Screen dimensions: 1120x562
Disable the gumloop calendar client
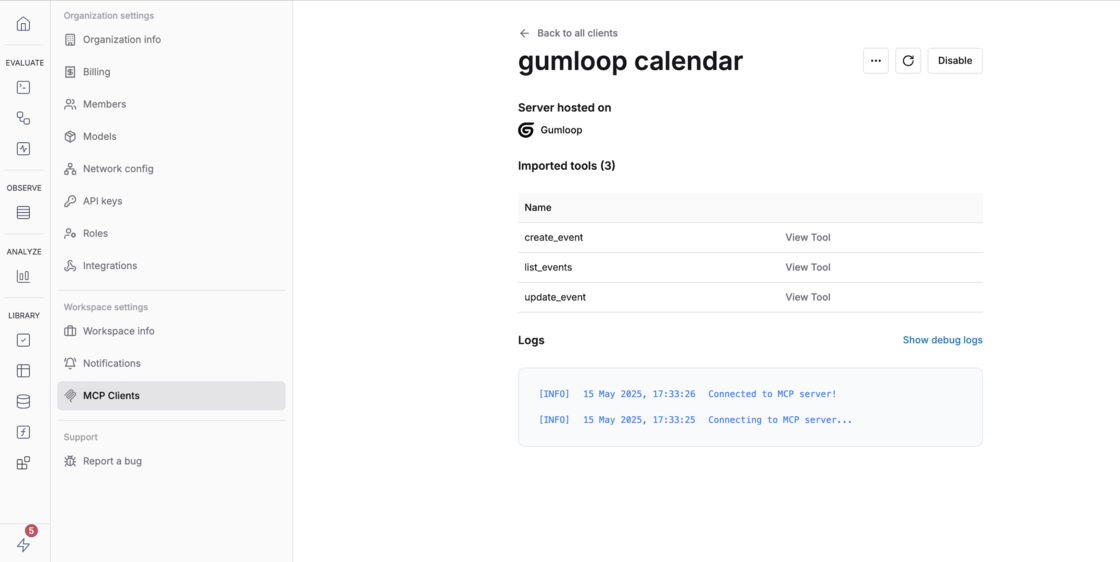pos(955,61)
